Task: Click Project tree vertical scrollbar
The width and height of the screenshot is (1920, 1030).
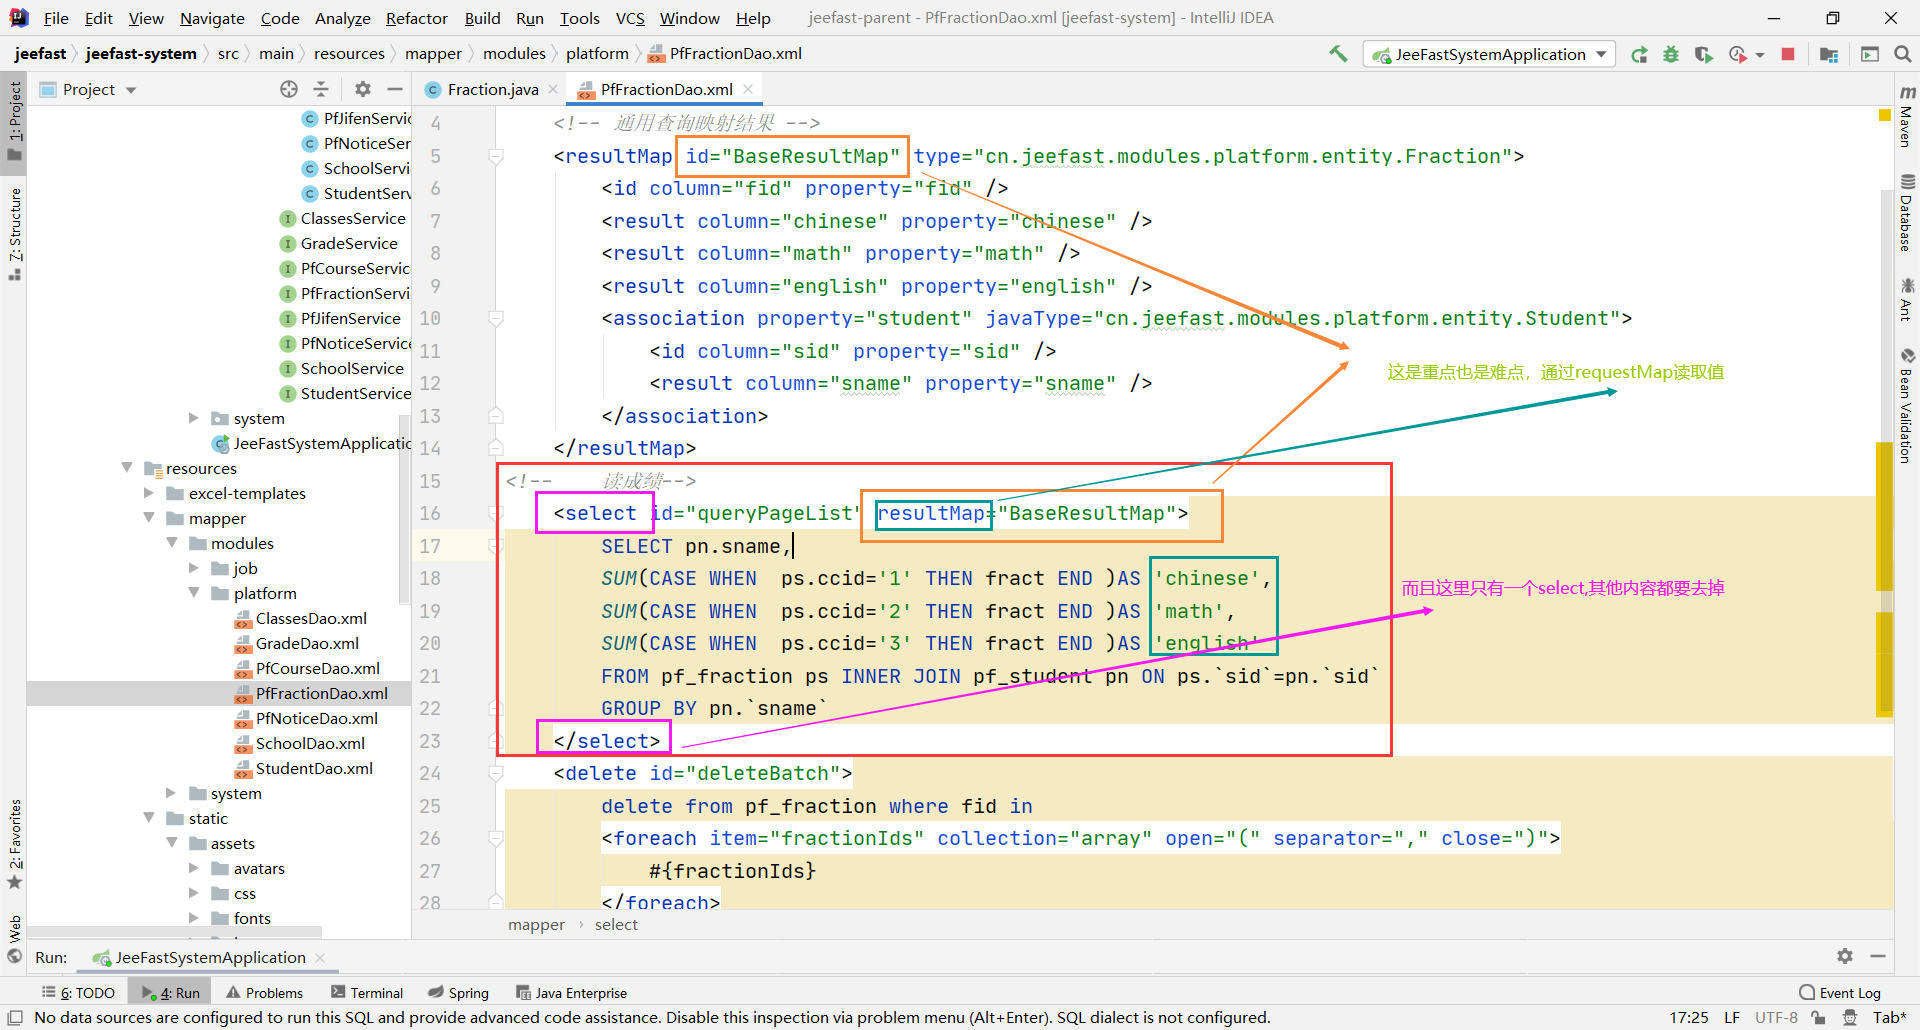Action: coord(404,510)
